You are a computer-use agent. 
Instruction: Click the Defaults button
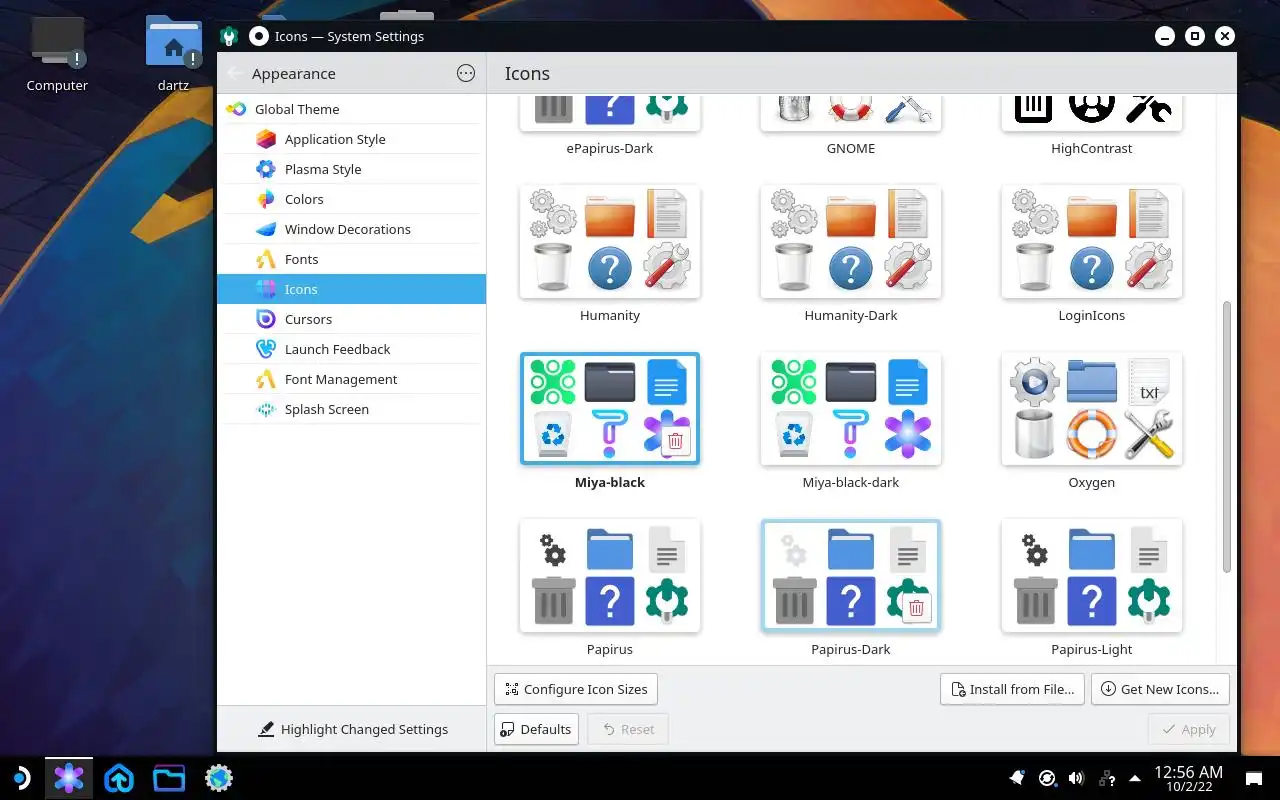536,729
